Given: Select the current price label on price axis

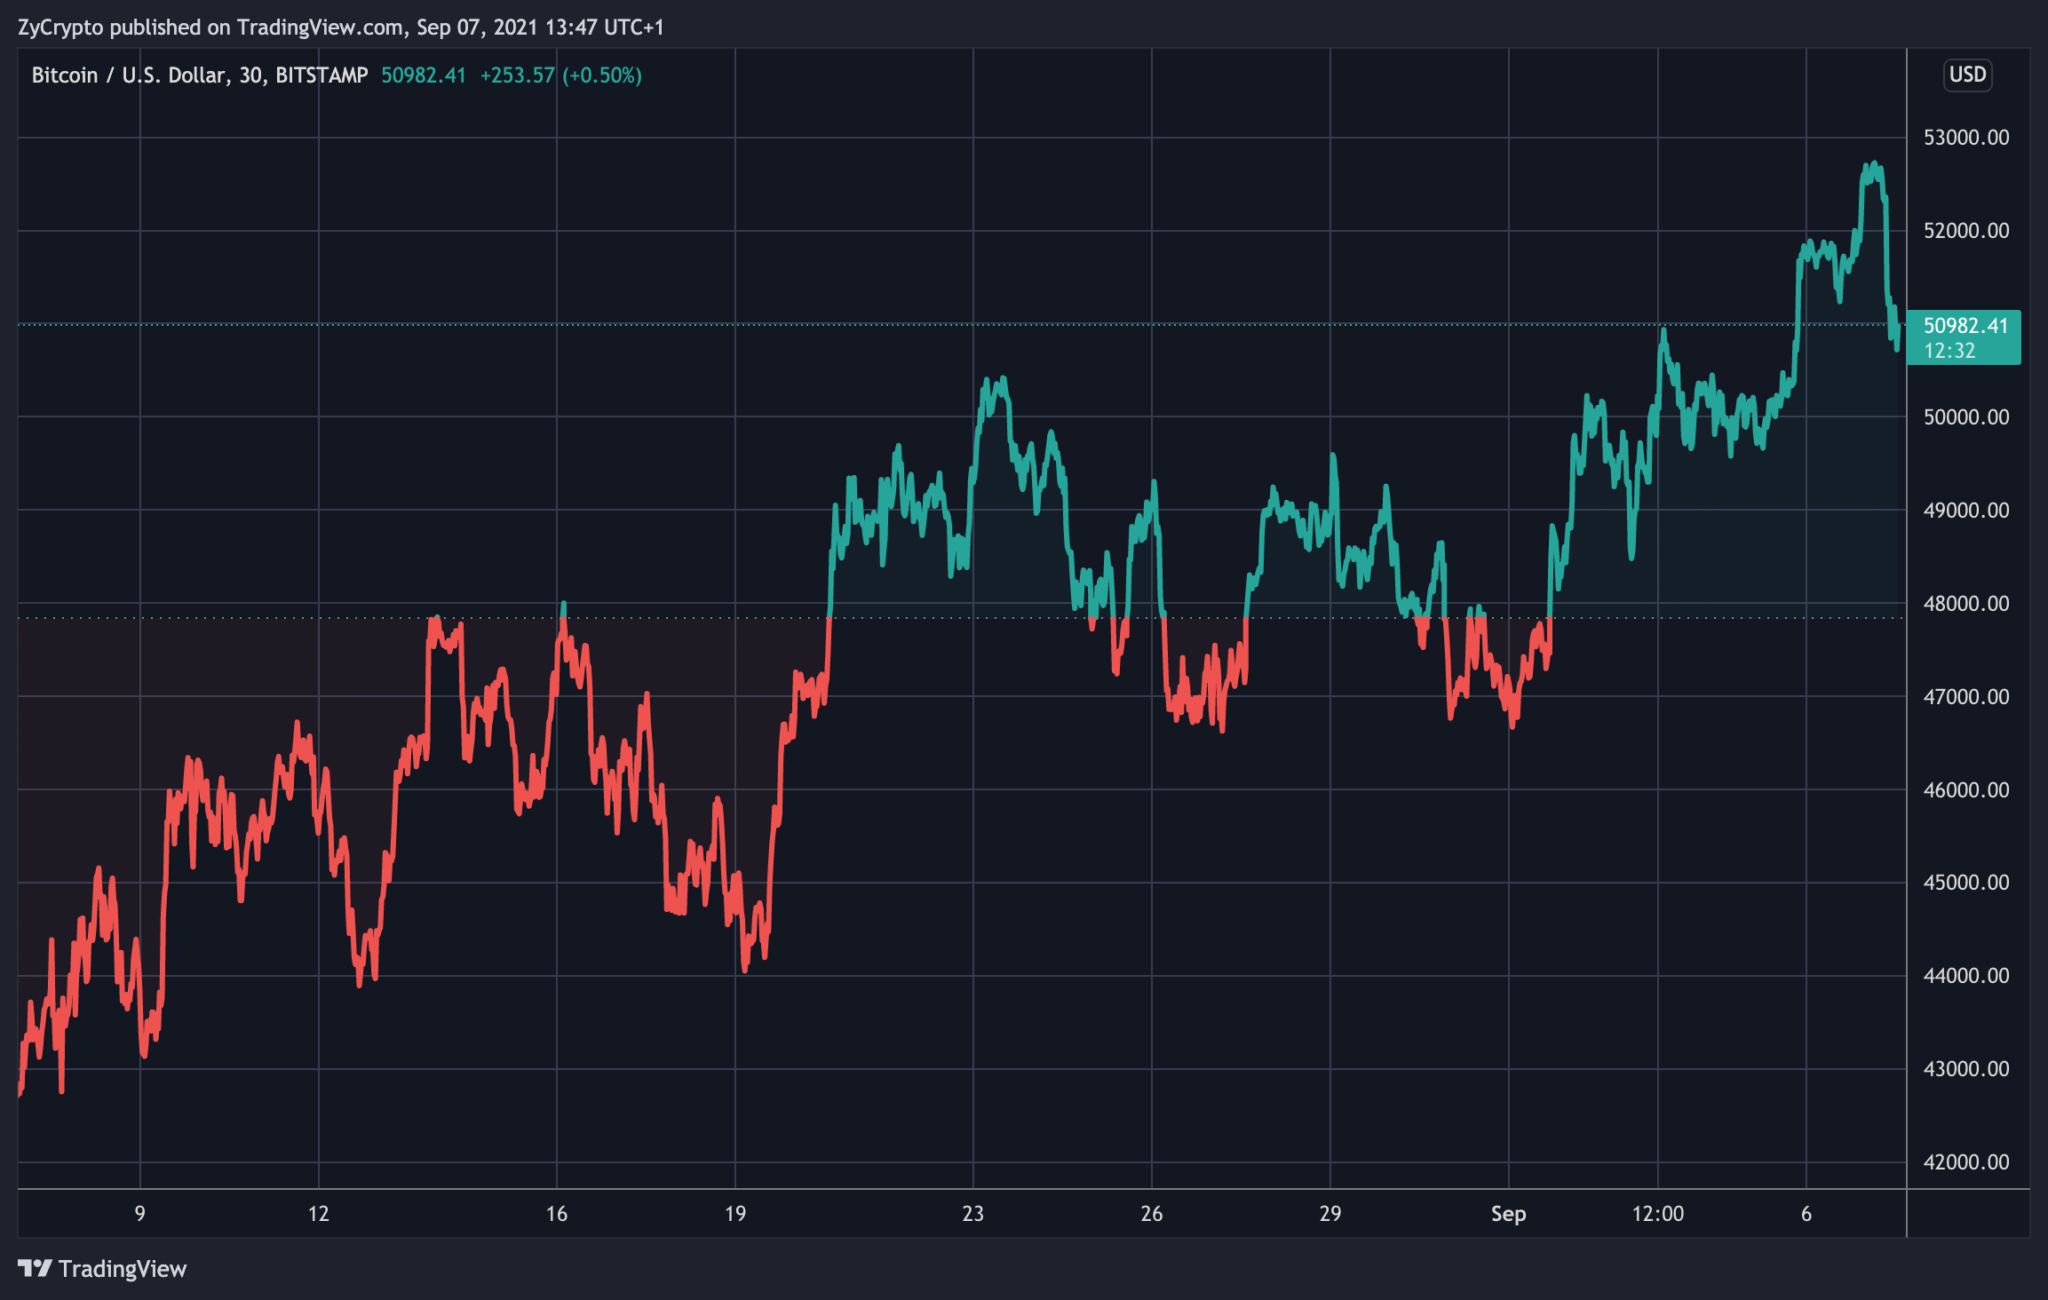Looking at the screenshot, I should pyautogui.click(x=1964, y=326).
